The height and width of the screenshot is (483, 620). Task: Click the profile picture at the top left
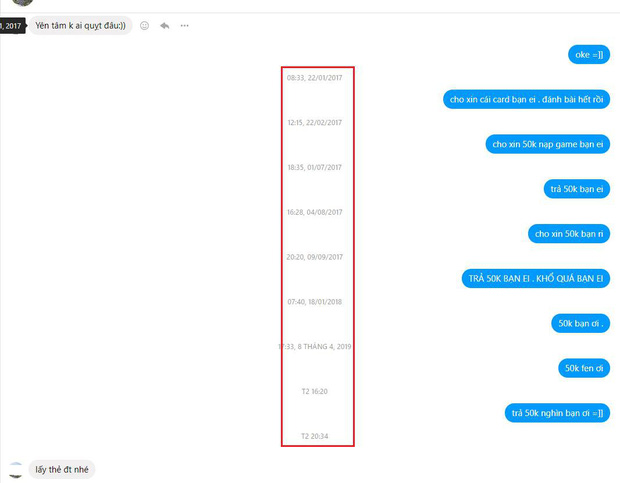[x=22, y=3]
